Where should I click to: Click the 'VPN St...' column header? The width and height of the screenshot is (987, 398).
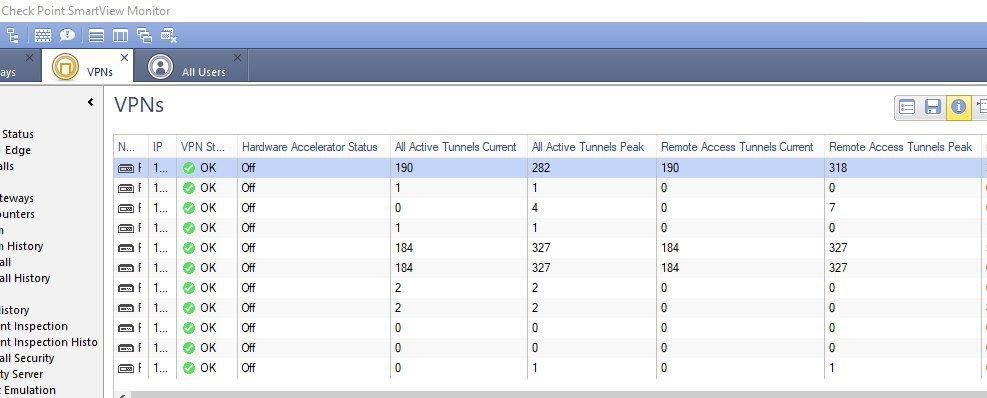[207, 147]
